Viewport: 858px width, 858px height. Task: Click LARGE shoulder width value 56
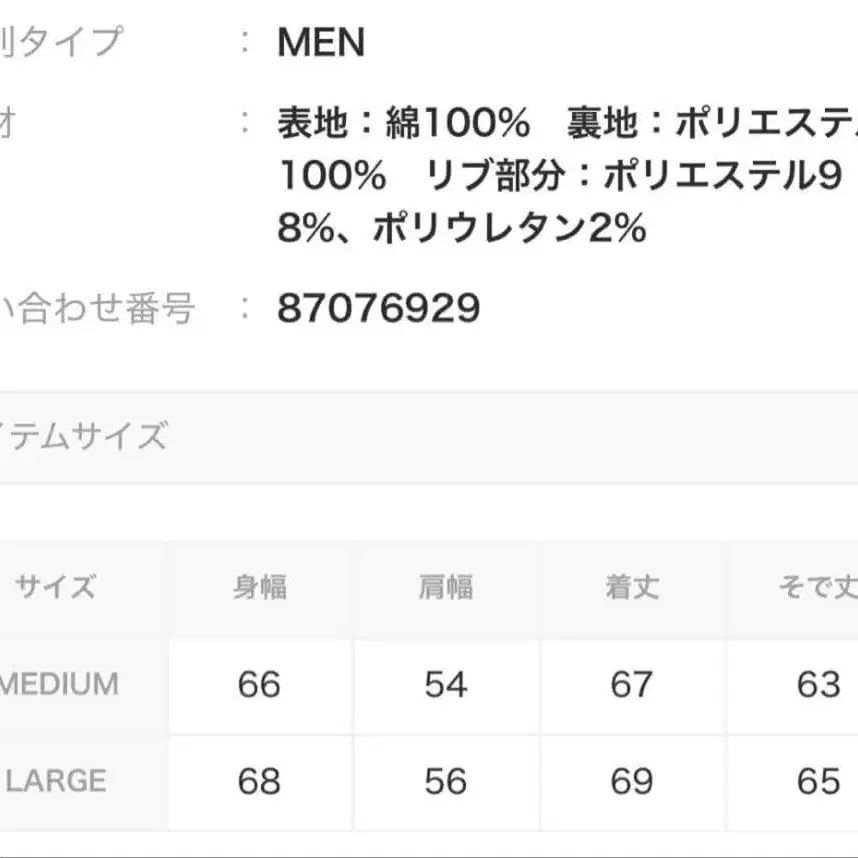coord(445,781)
